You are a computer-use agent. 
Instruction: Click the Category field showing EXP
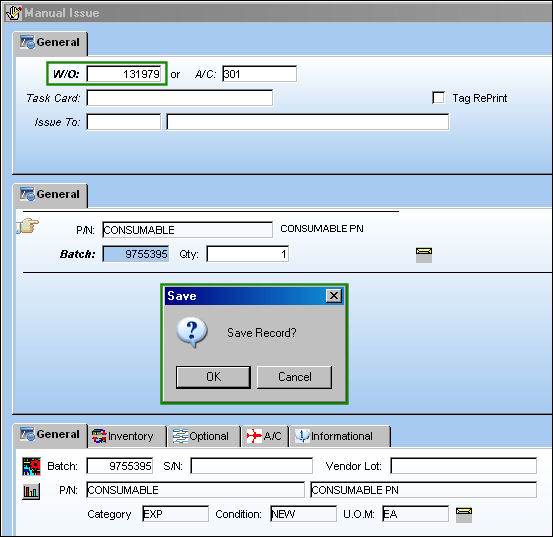tap(175, 514)
